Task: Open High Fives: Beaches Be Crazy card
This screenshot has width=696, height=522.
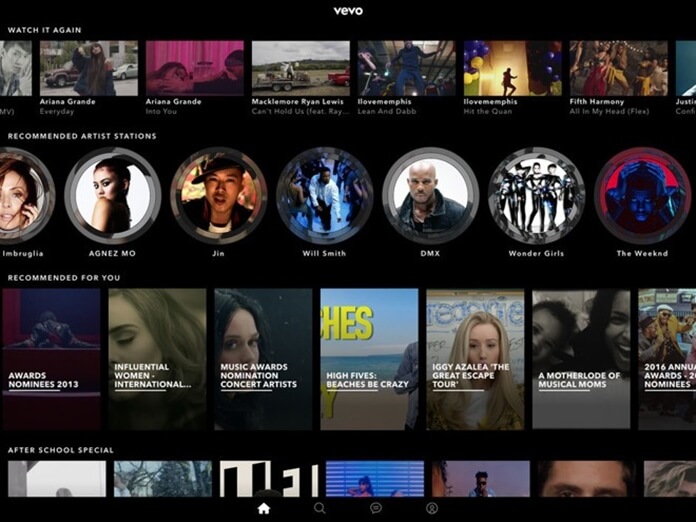Action: click(x=369, y=359)
